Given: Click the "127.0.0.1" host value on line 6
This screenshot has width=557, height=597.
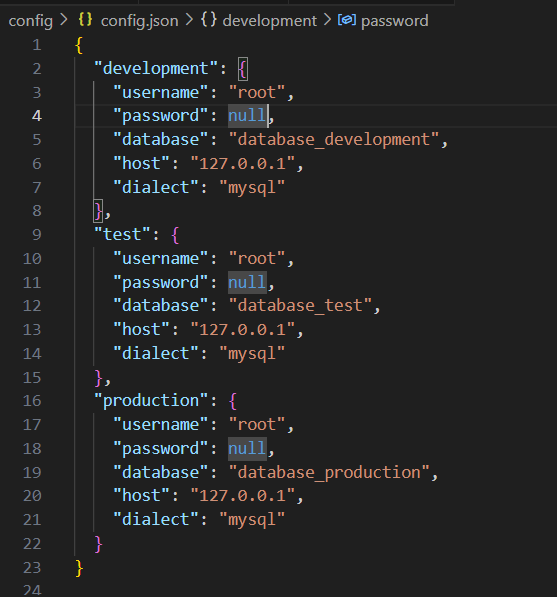Looking at the screenshot, I should click(x=243, y=164).
